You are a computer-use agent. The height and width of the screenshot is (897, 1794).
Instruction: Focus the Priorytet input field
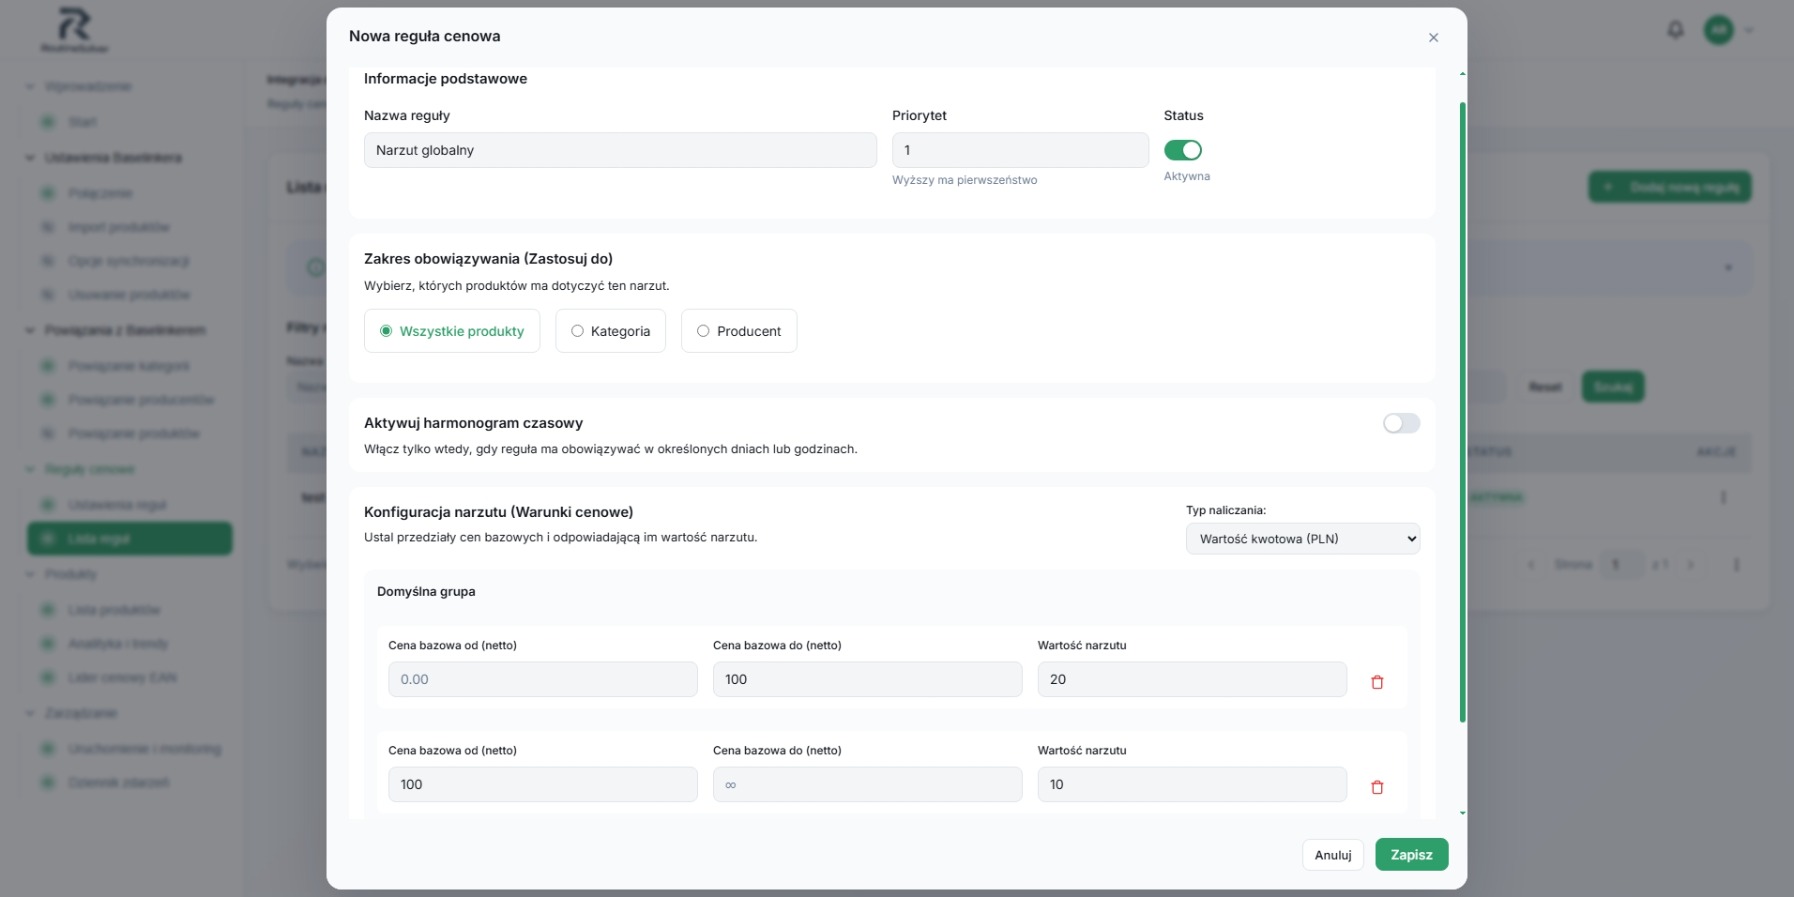pyautogui.click(x=1020, y=150)
